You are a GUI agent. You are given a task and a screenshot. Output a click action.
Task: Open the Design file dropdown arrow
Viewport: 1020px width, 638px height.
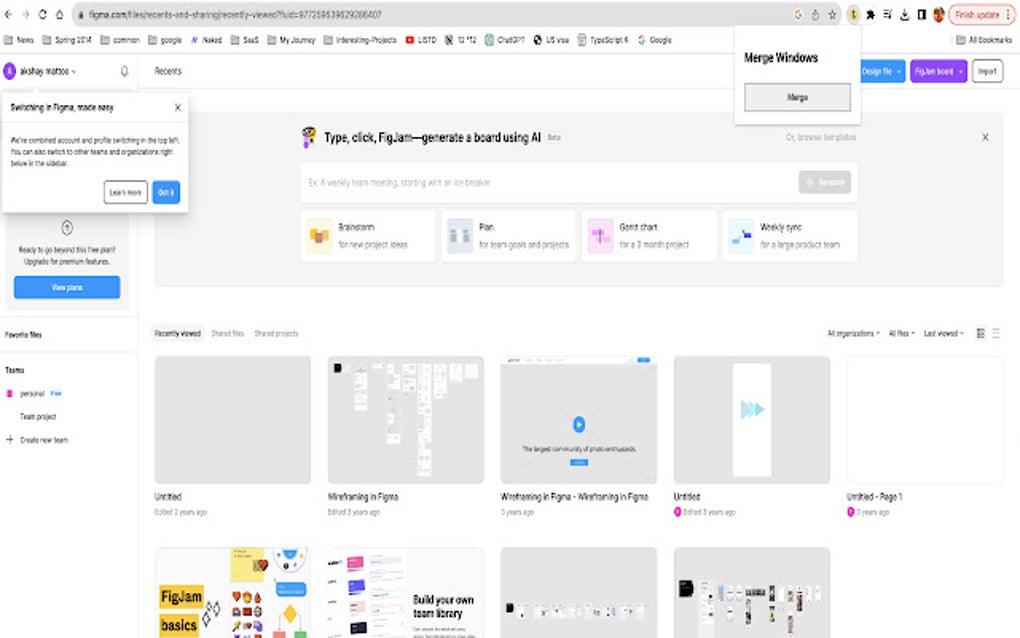click(x=899, y=71)
